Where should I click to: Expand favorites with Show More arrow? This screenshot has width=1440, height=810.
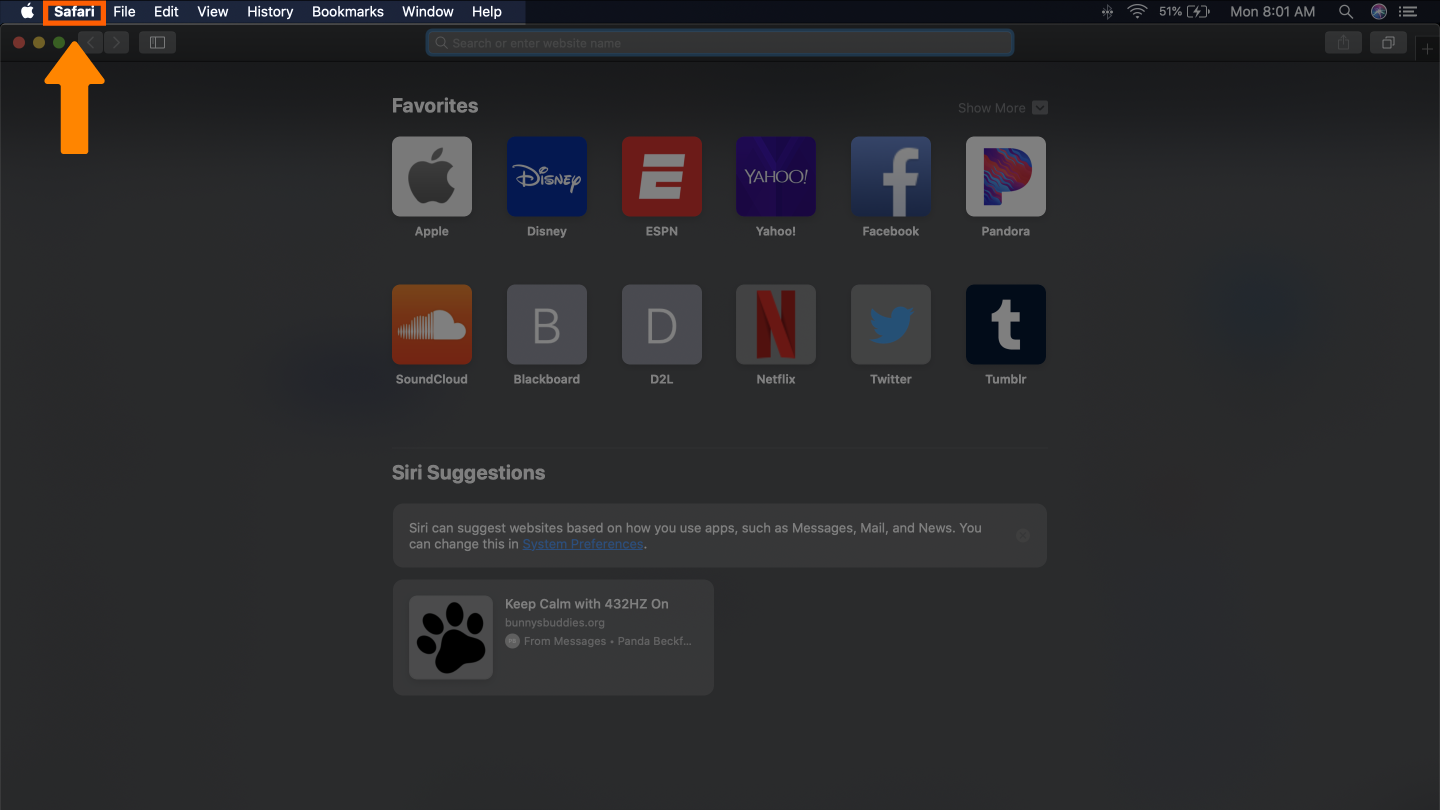click(1040, 108)
